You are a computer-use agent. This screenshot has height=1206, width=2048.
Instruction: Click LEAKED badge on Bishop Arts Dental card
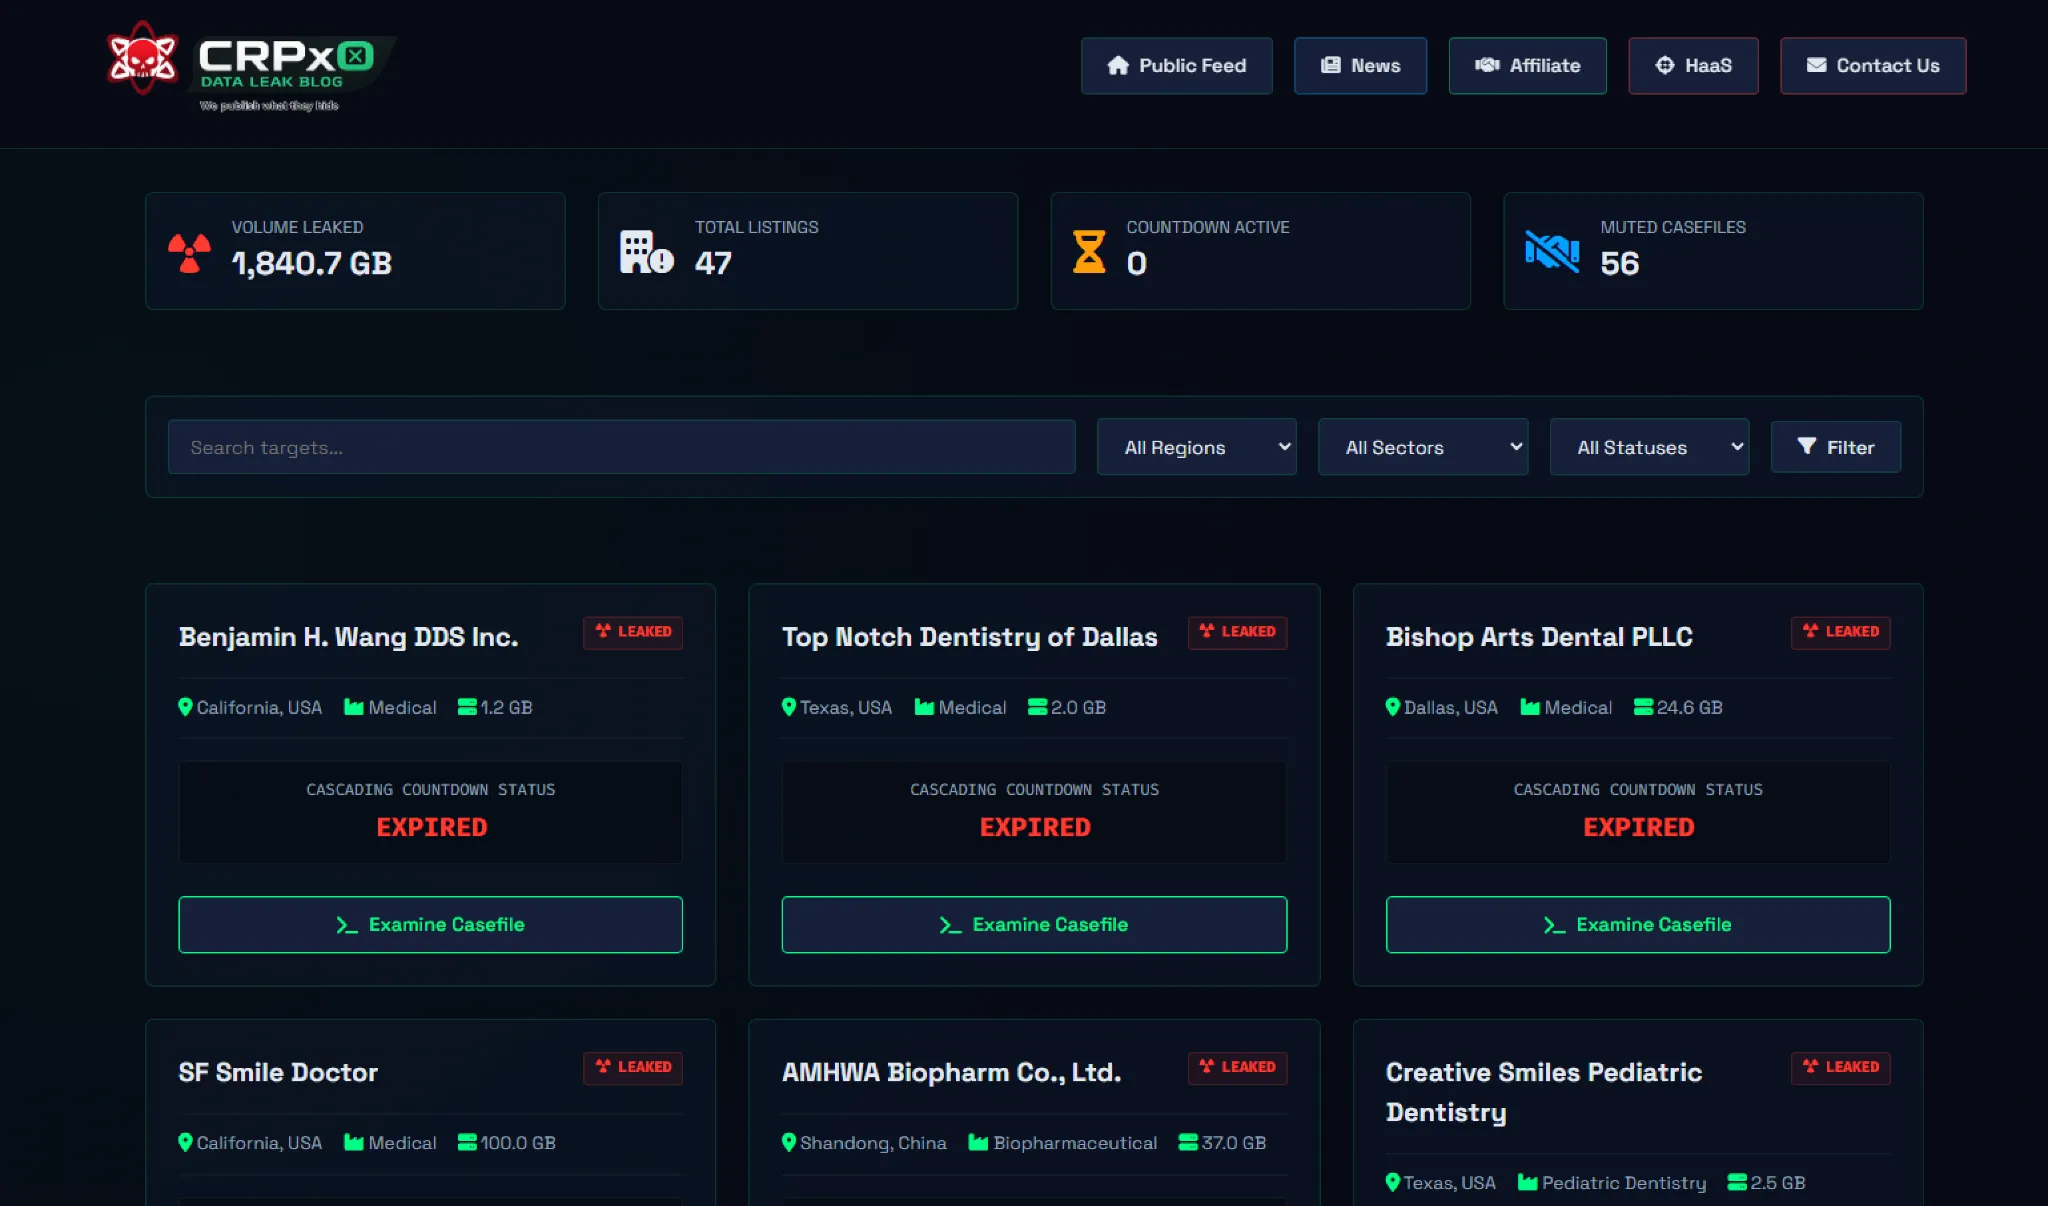coord(1840,632)
